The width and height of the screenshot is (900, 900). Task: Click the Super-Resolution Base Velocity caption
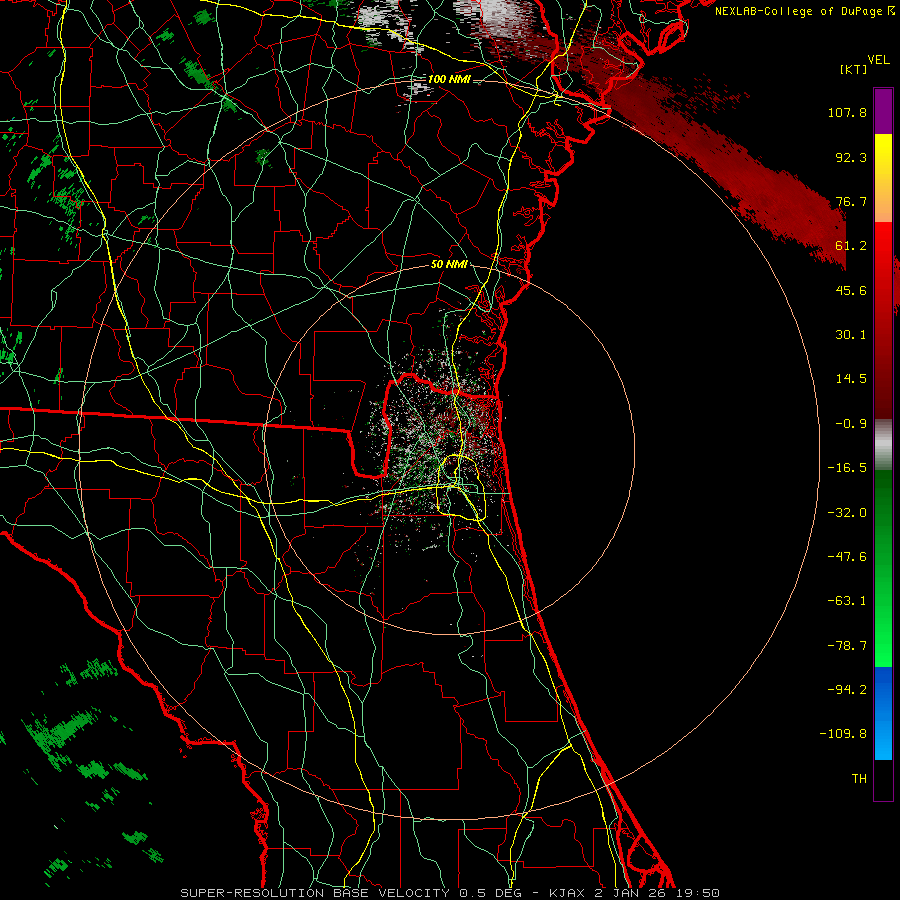point(449,893)
